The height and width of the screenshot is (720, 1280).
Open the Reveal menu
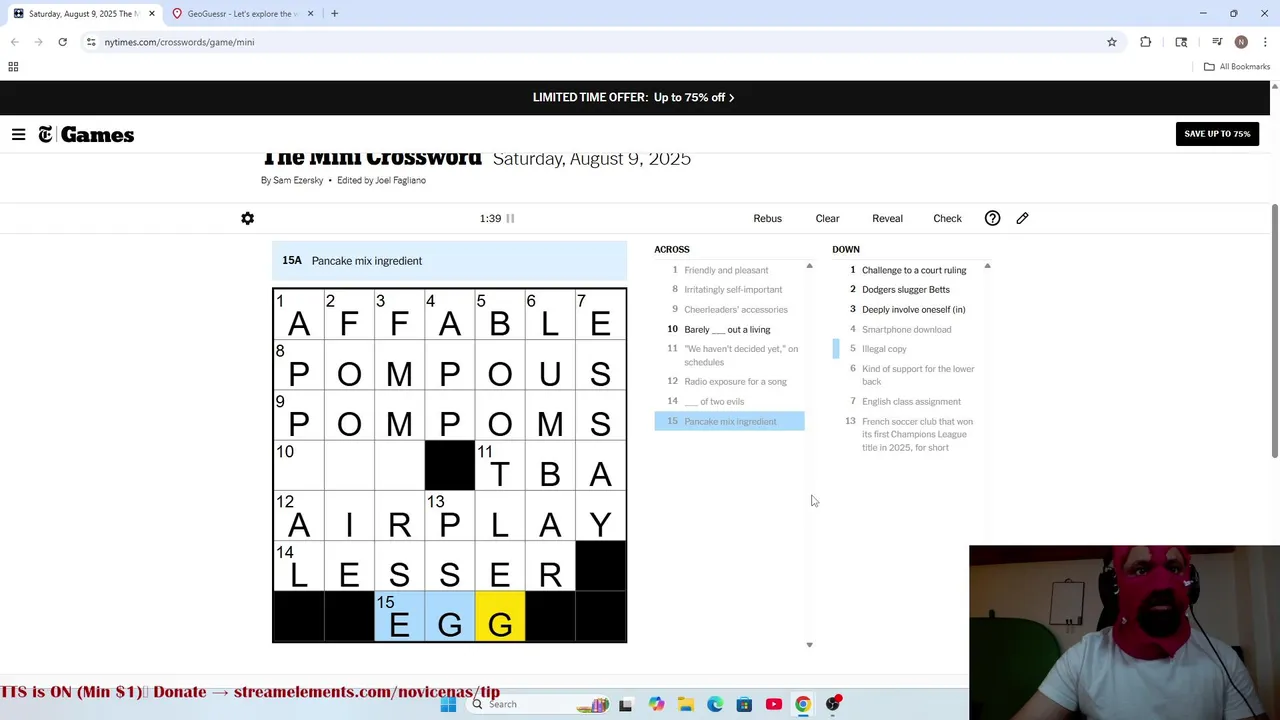(887, 218)
